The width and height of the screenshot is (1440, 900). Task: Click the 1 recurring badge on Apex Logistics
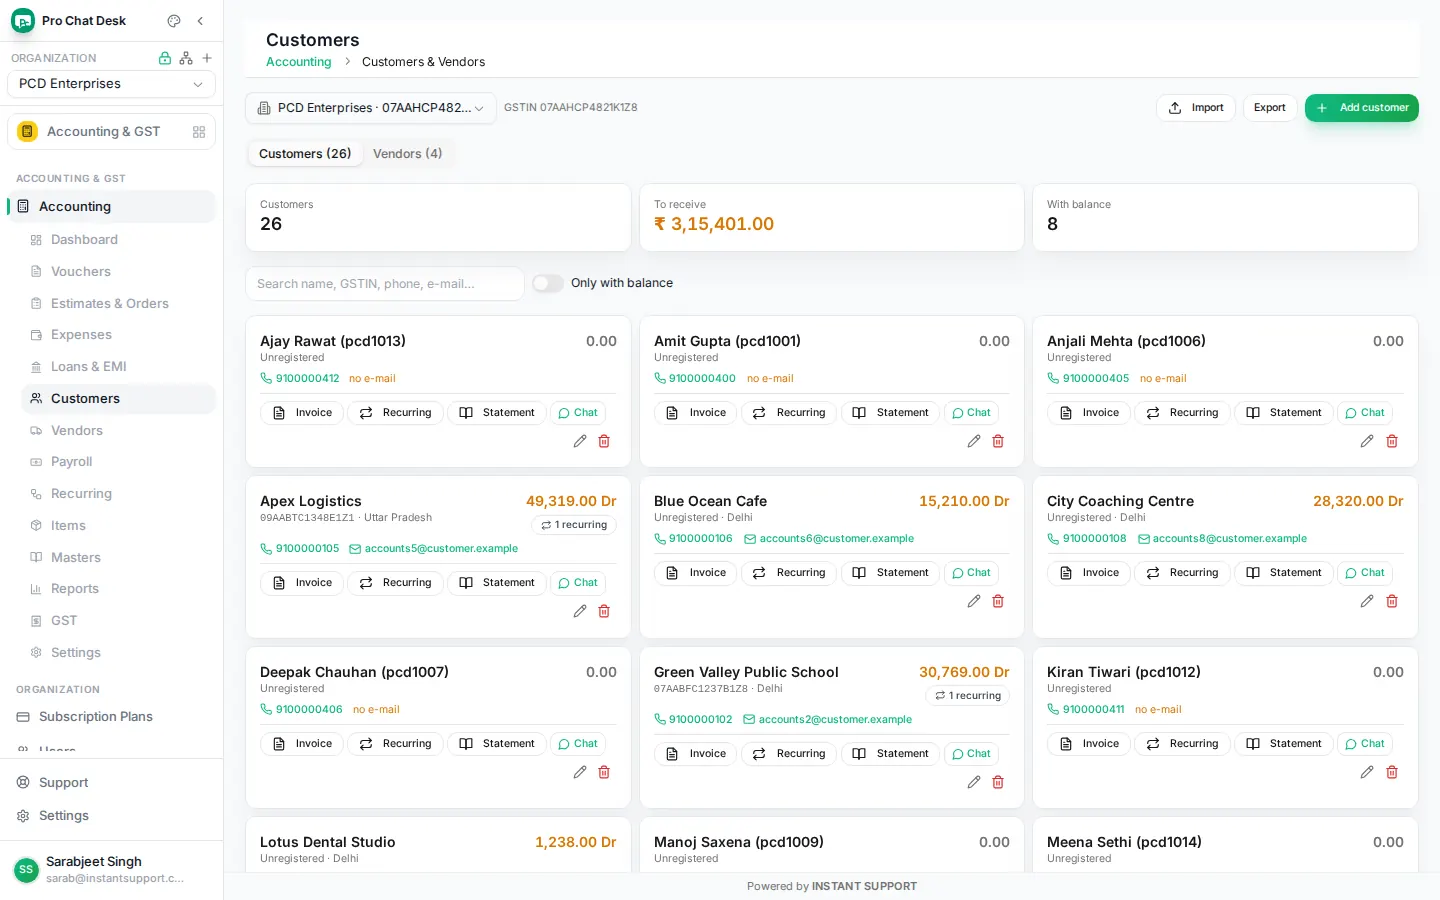(x=574, y=525)
